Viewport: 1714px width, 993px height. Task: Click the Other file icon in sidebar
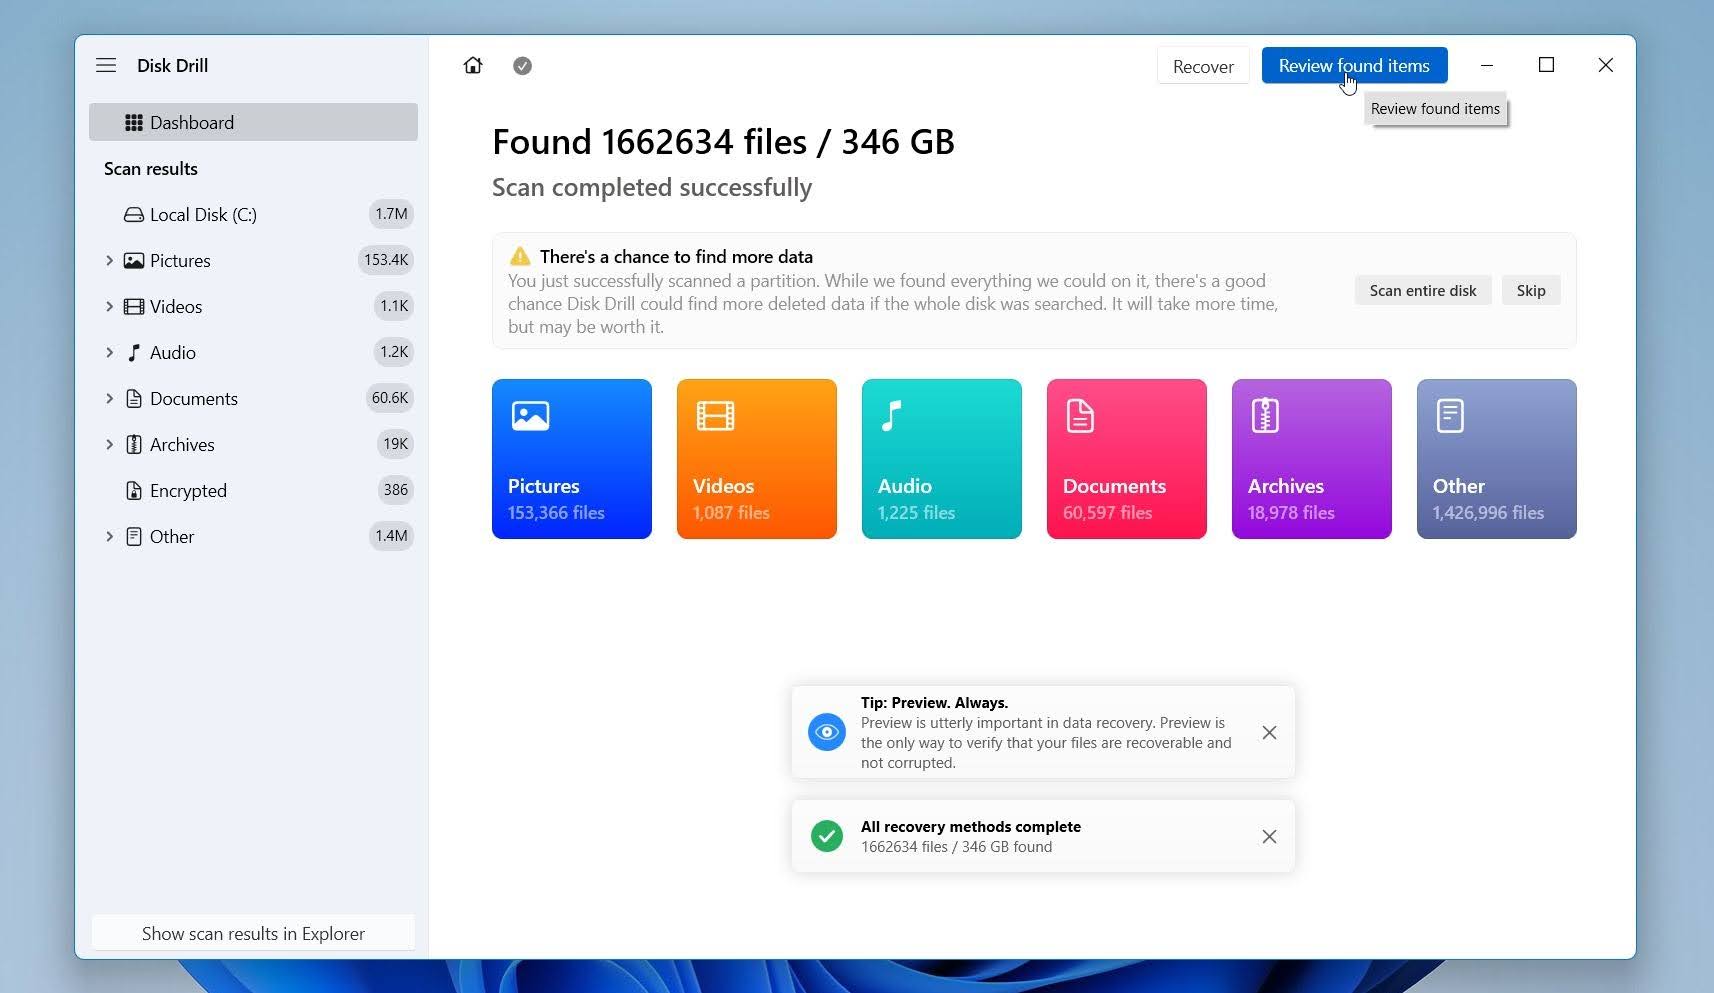(x=133, y=537)
